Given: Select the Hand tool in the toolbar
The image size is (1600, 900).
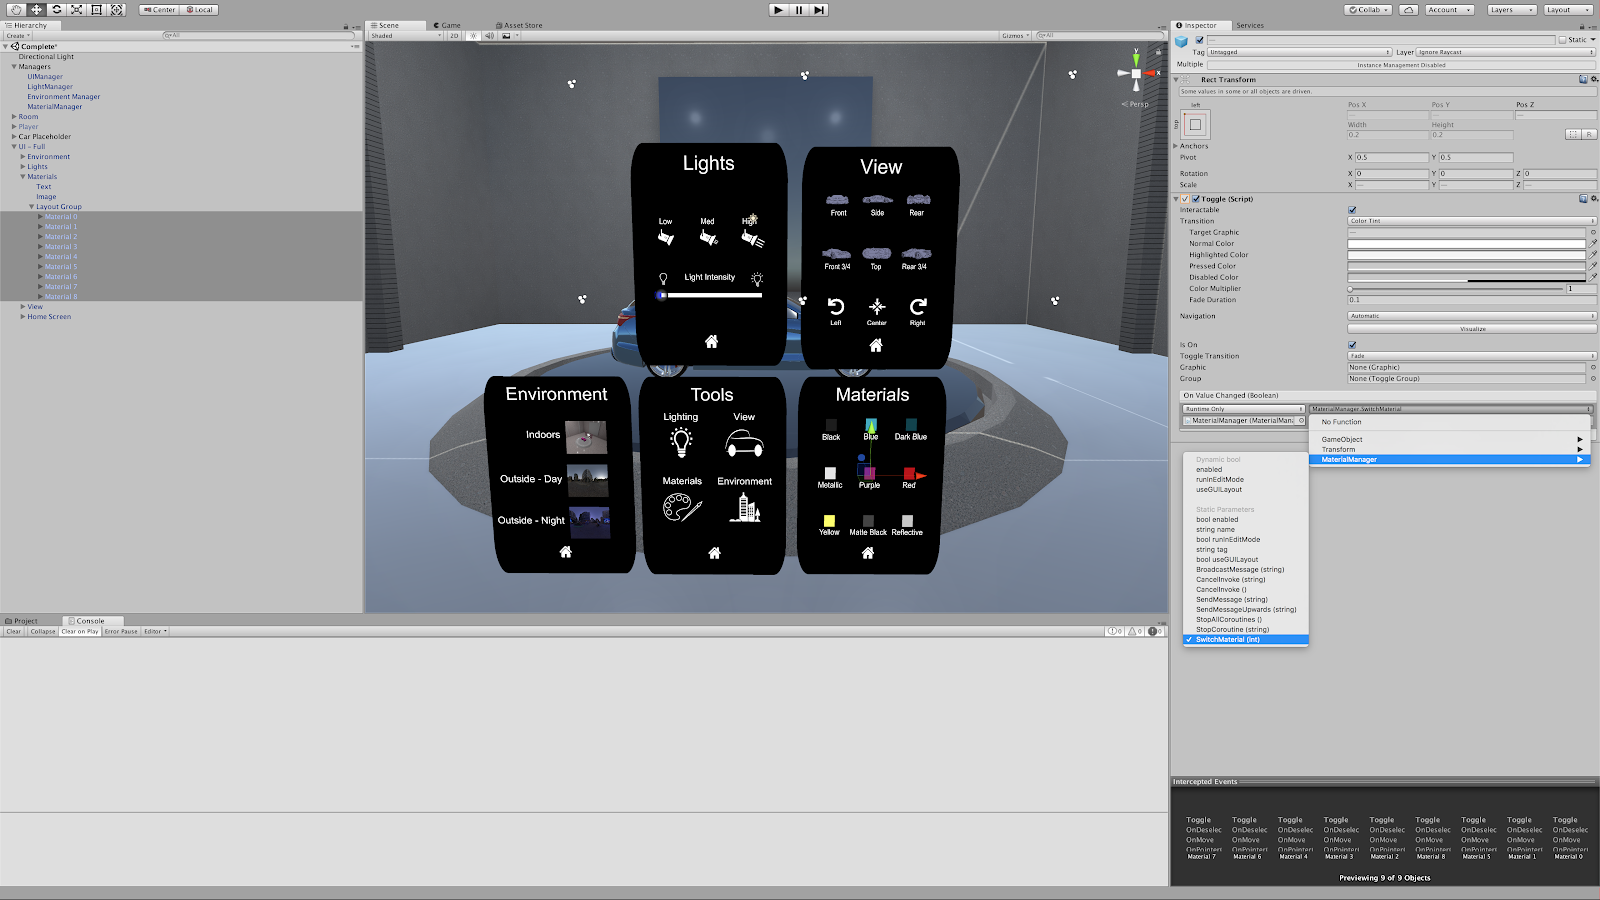Looking at the screenshot, I should pos(16,10).
